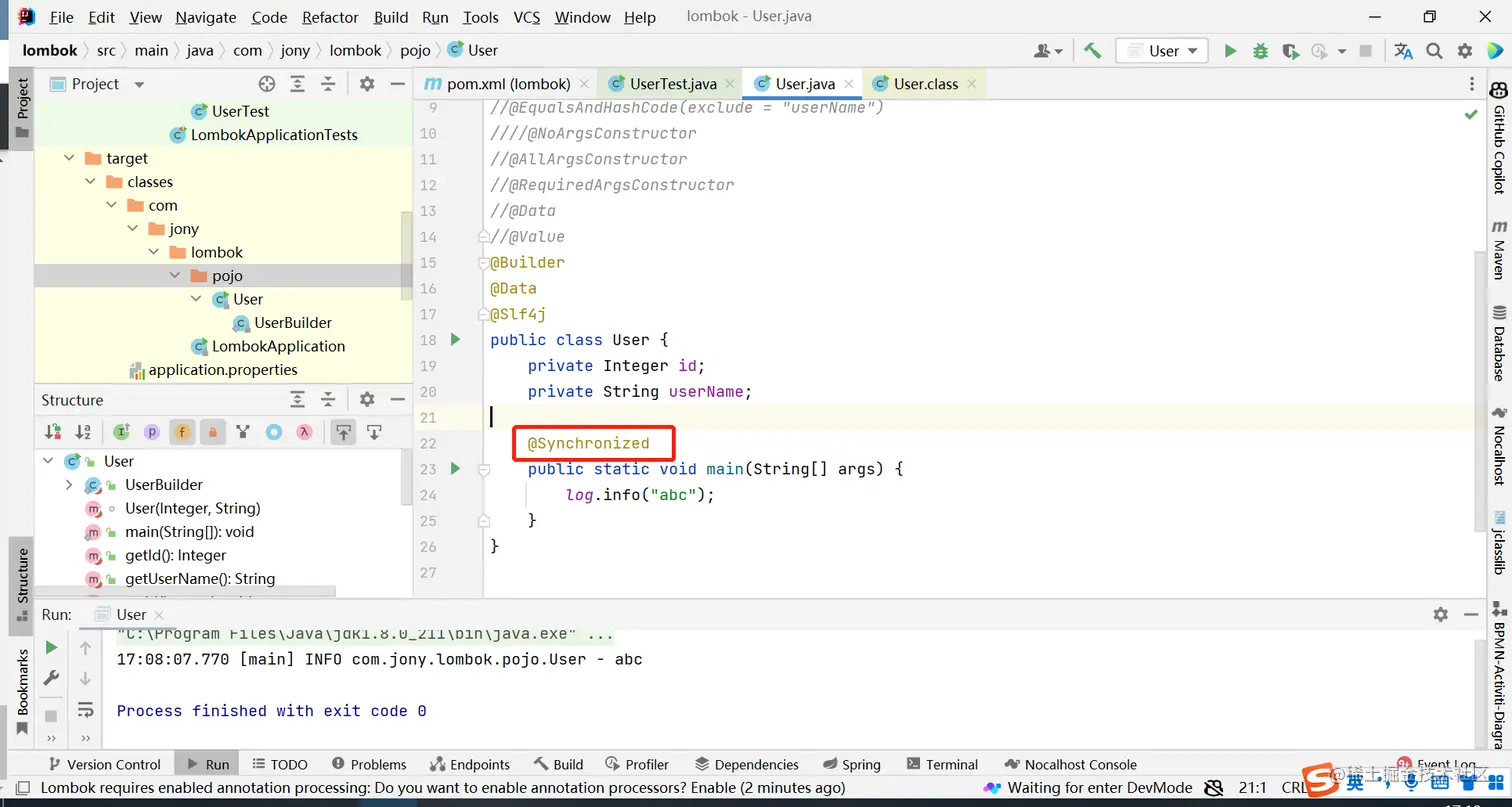Run class User from line 18 gutter
1512x807 pixels.
[x=455, y=340]
